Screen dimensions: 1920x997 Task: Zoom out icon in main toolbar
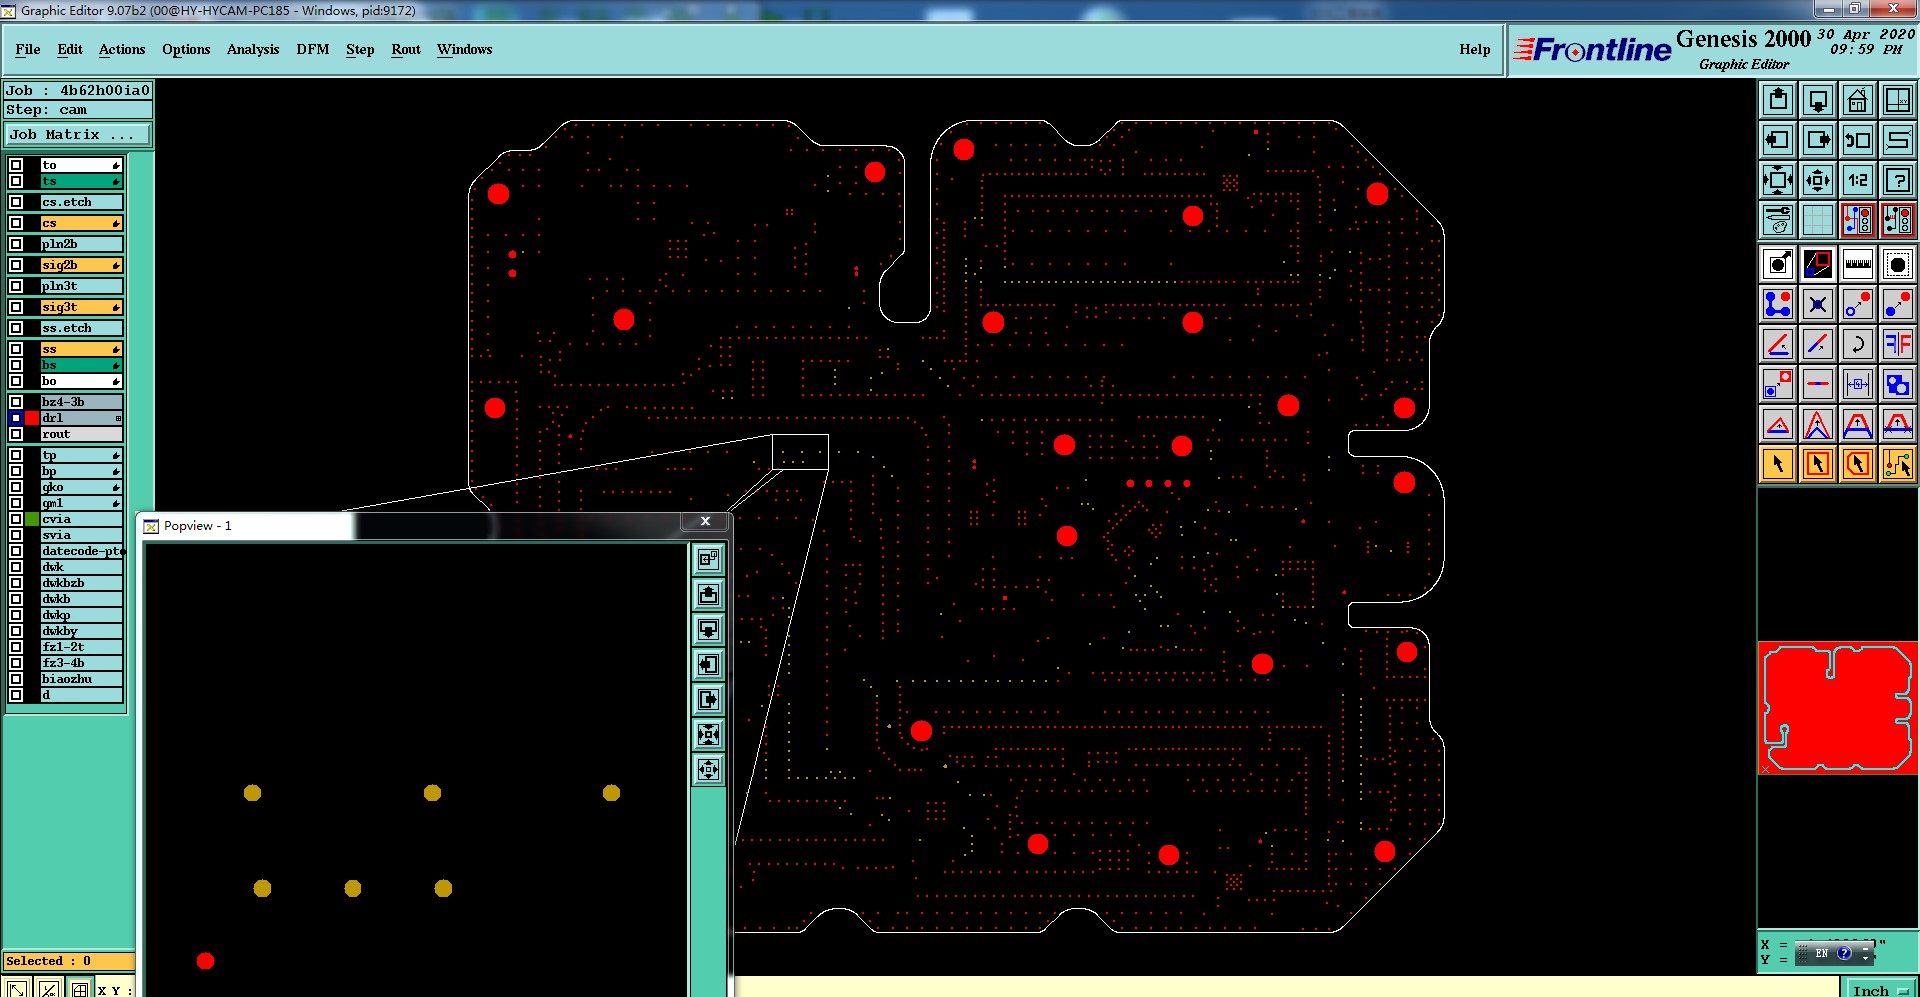[x=1818, y=180]
